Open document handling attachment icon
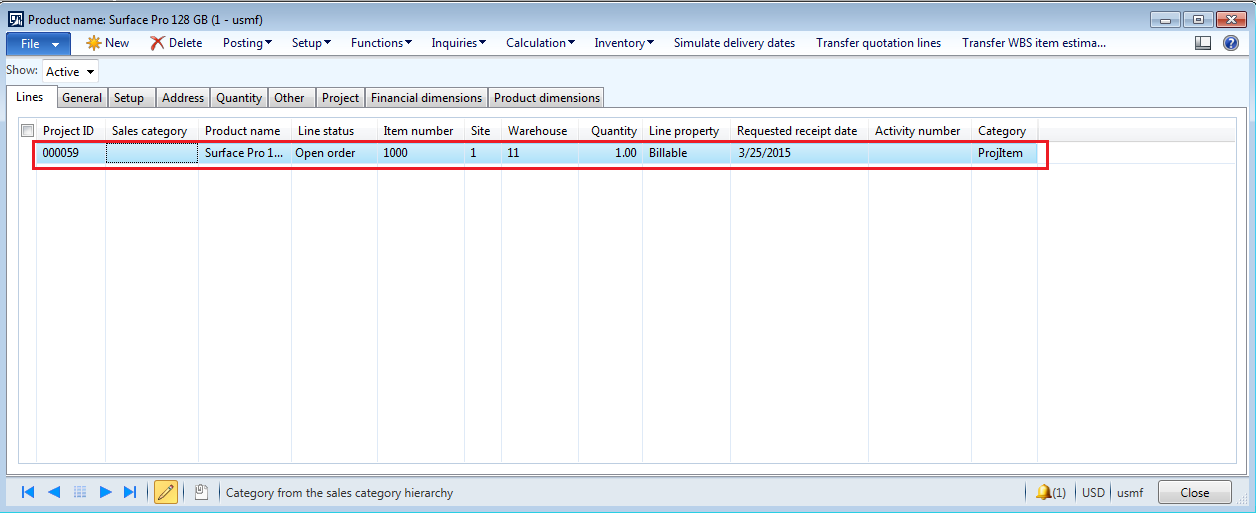 point(200,492)
